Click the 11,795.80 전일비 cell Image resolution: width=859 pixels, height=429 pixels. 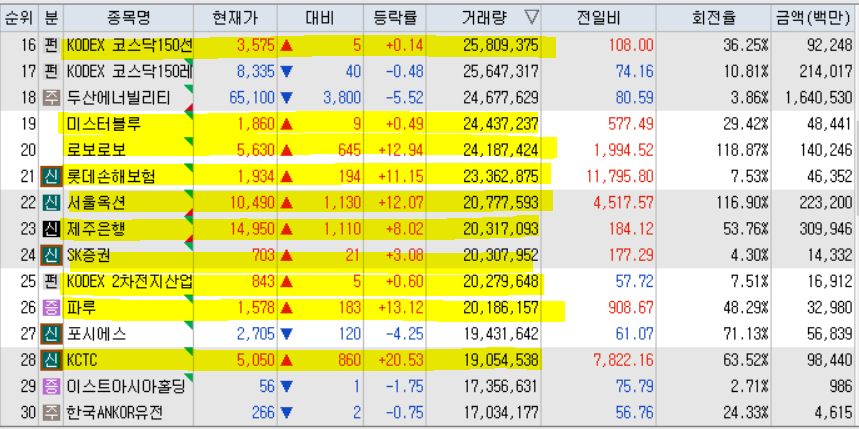point(620,176)
